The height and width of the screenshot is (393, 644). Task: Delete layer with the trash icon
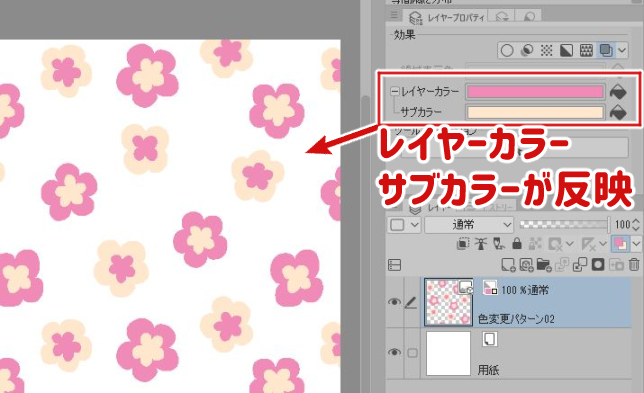(634, 265)
